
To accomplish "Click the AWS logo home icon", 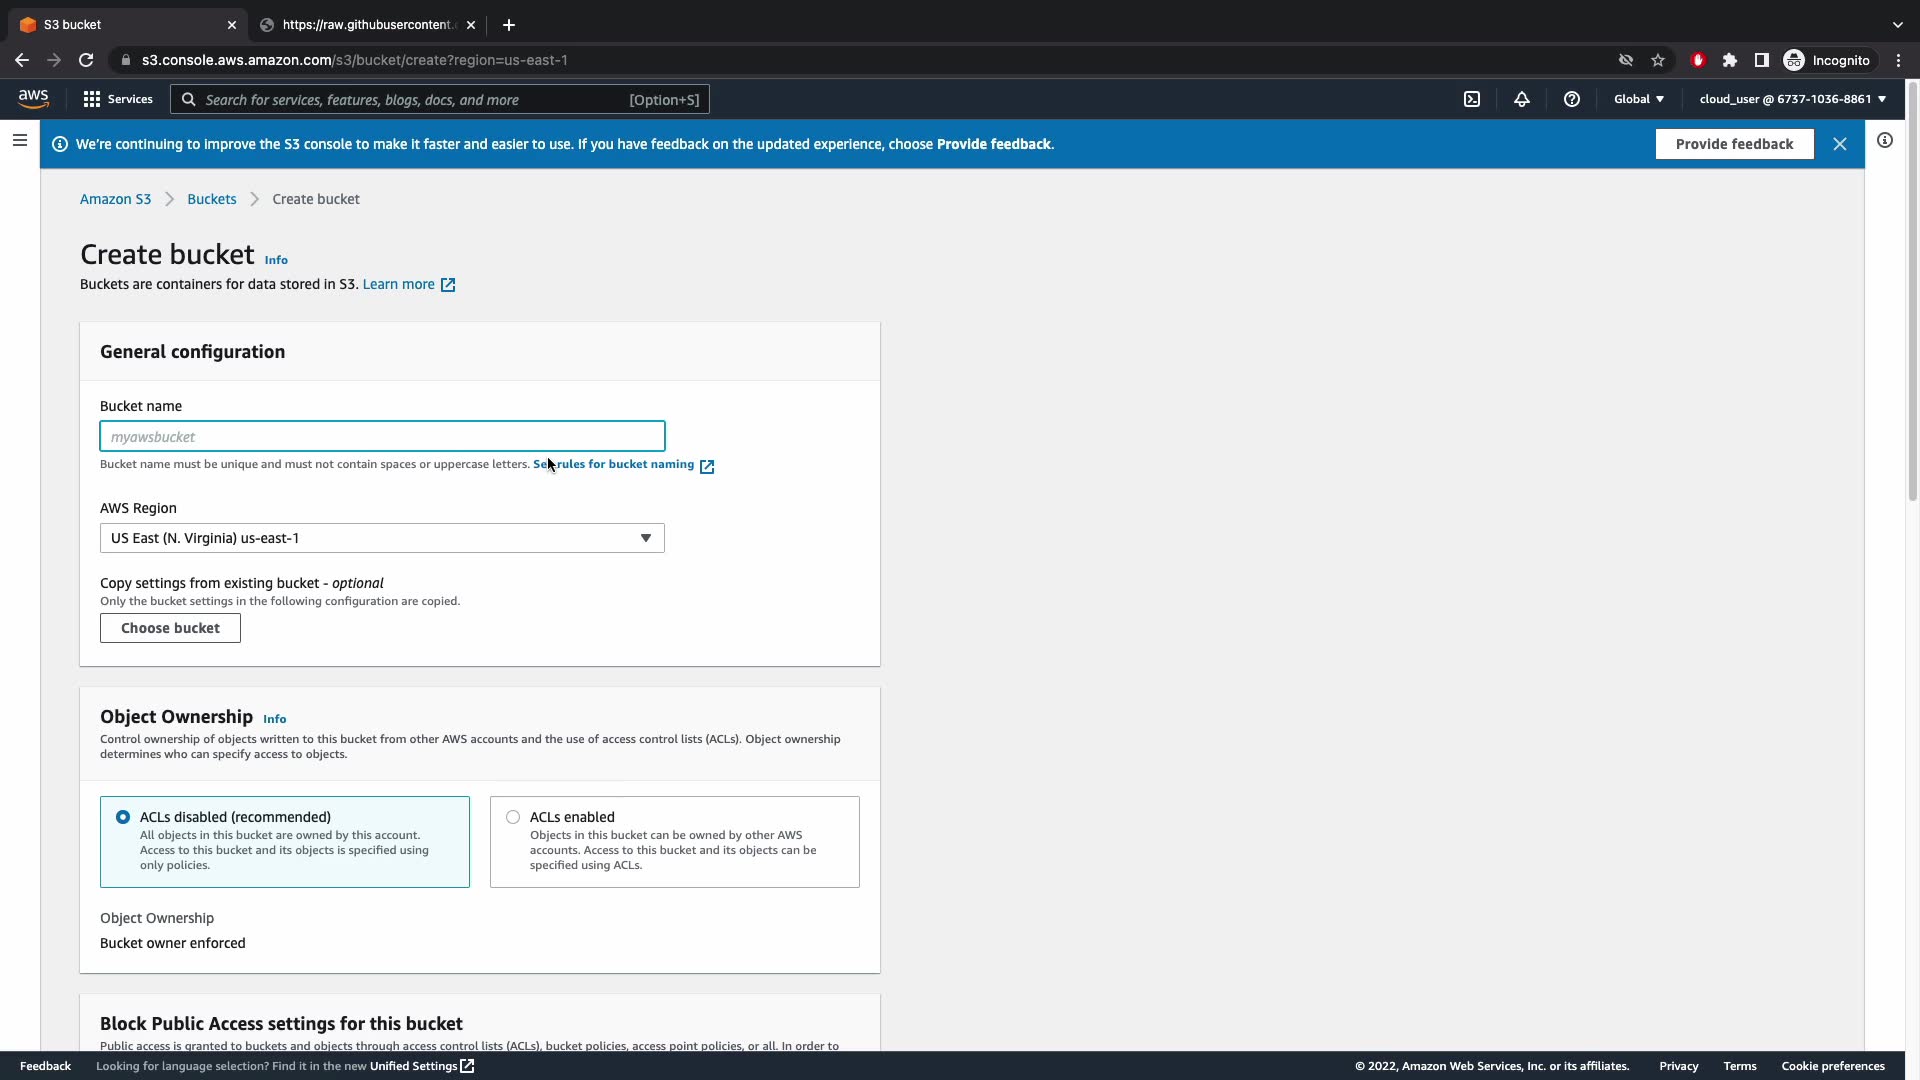I will (x=33, y=98).
